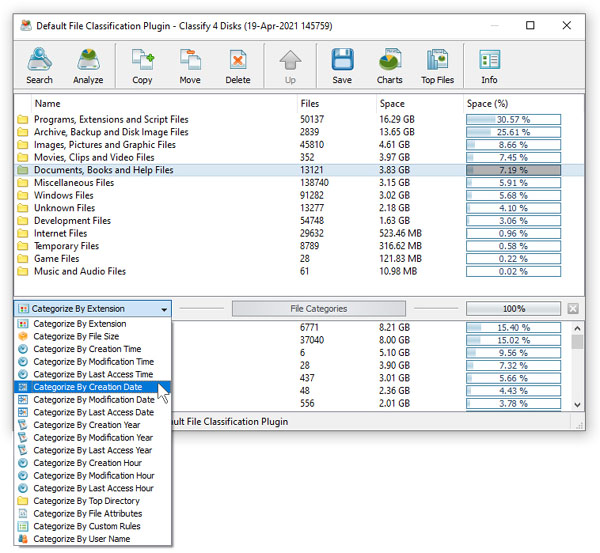Choose Categorize By Top Directory

click(x=93, y=501)
